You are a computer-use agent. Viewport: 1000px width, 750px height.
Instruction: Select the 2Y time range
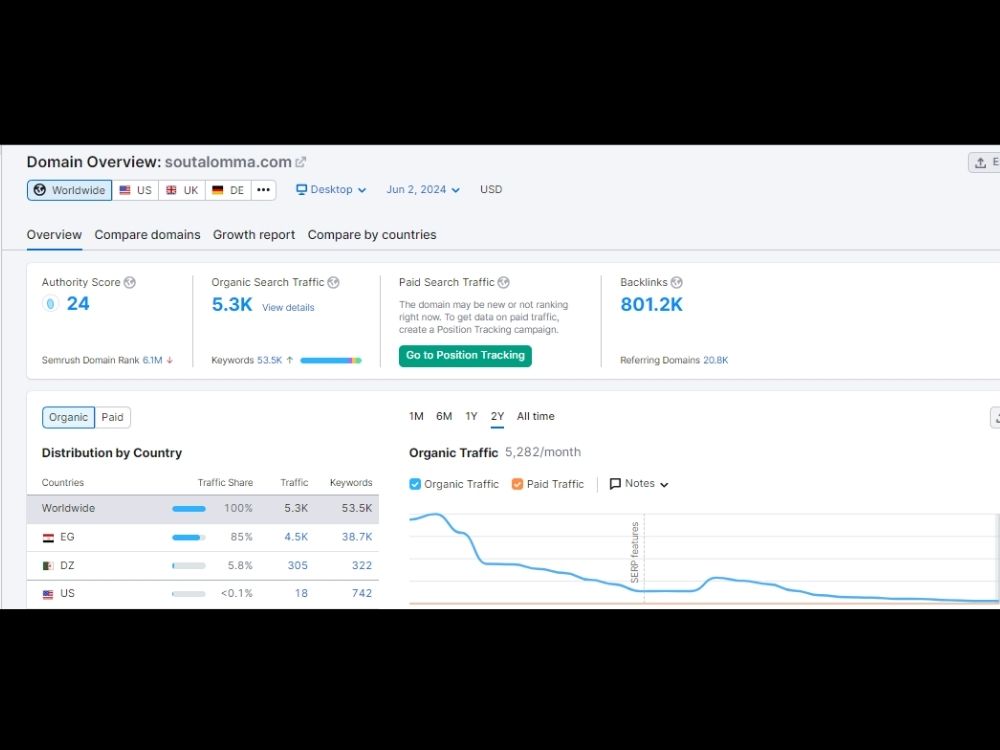[497, 416]
